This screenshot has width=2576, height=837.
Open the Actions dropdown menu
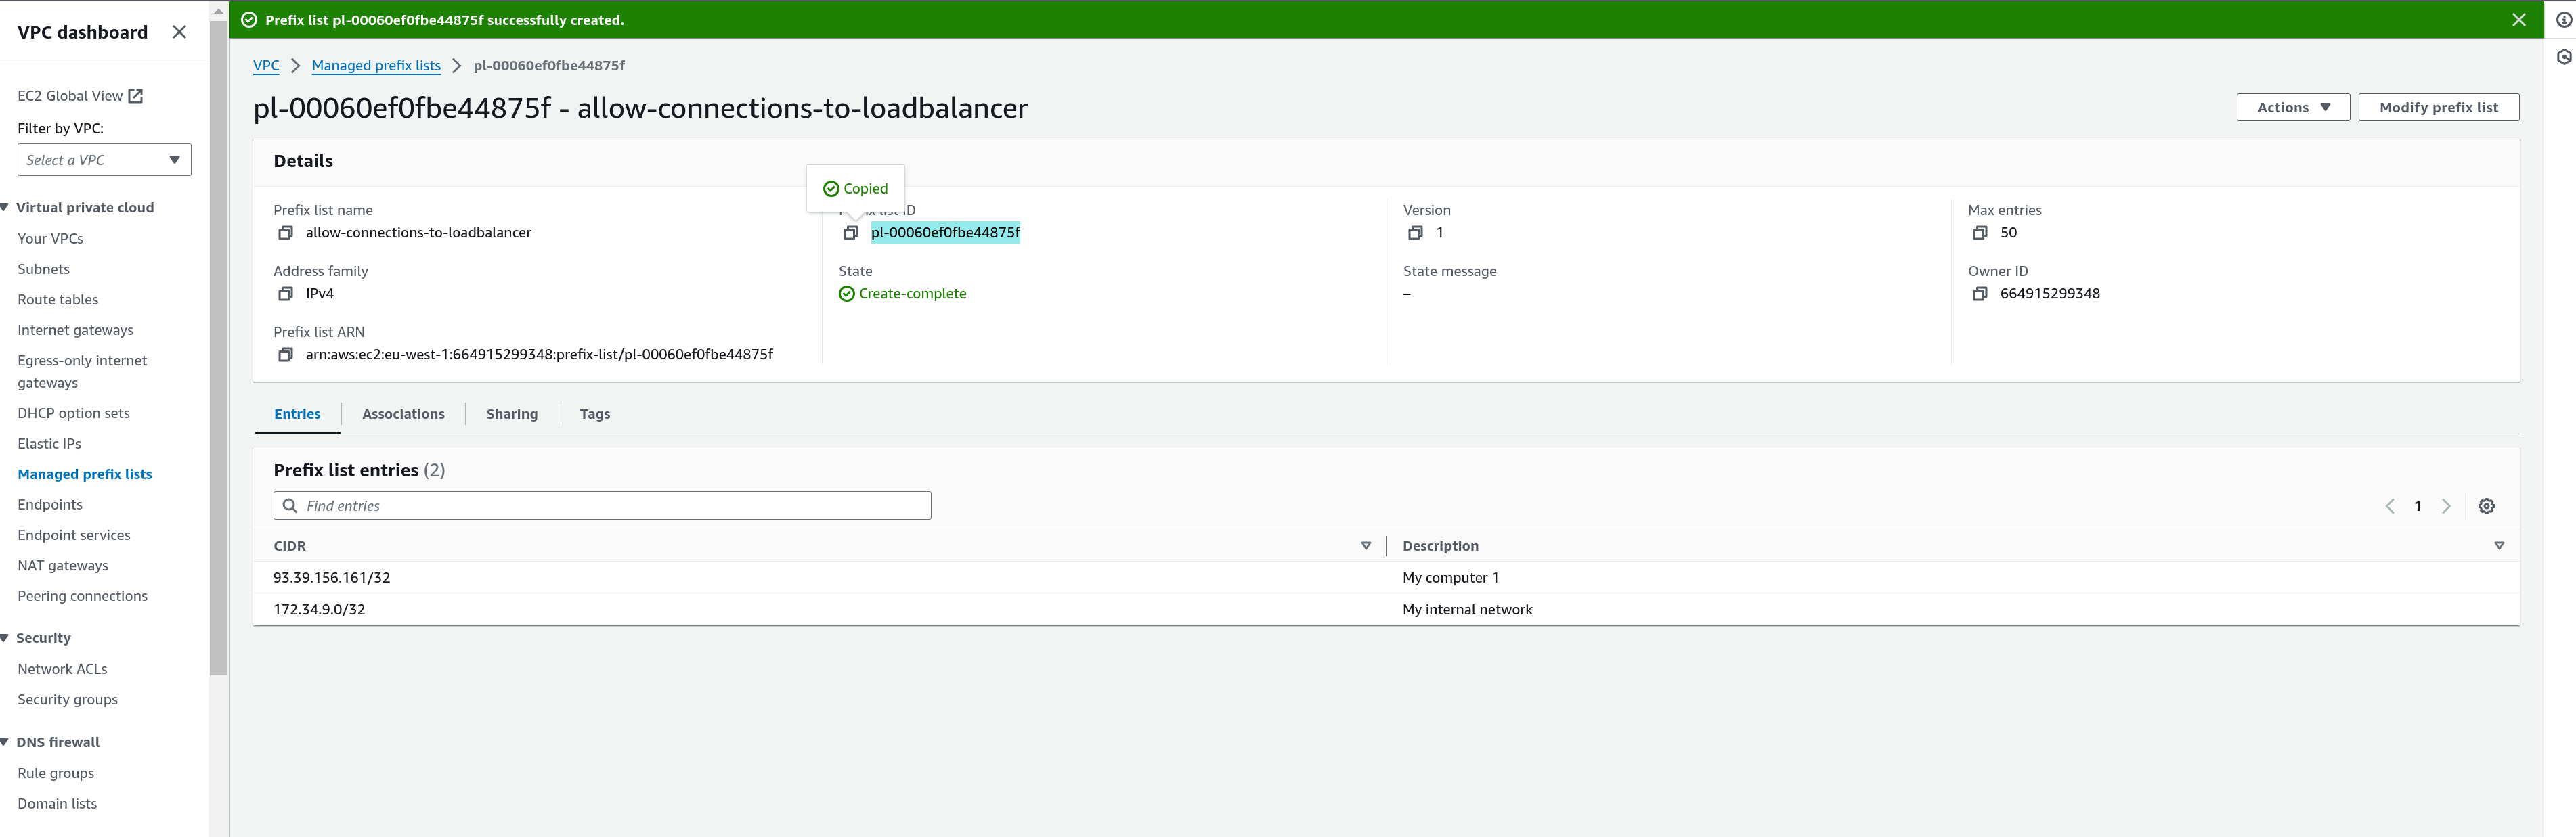tap(2292, 108)
